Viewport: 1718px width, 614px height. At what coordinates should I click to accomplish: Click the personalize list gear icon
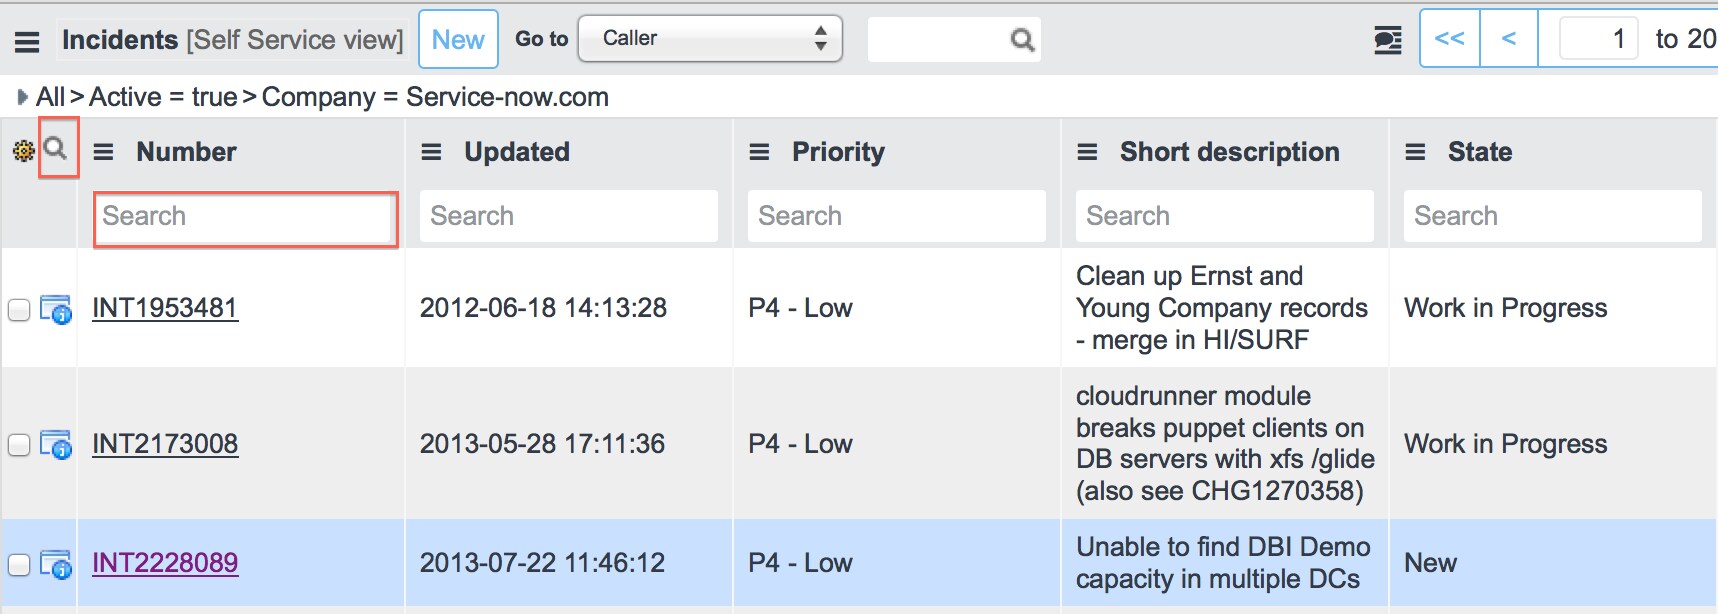(x=23, y=151)
